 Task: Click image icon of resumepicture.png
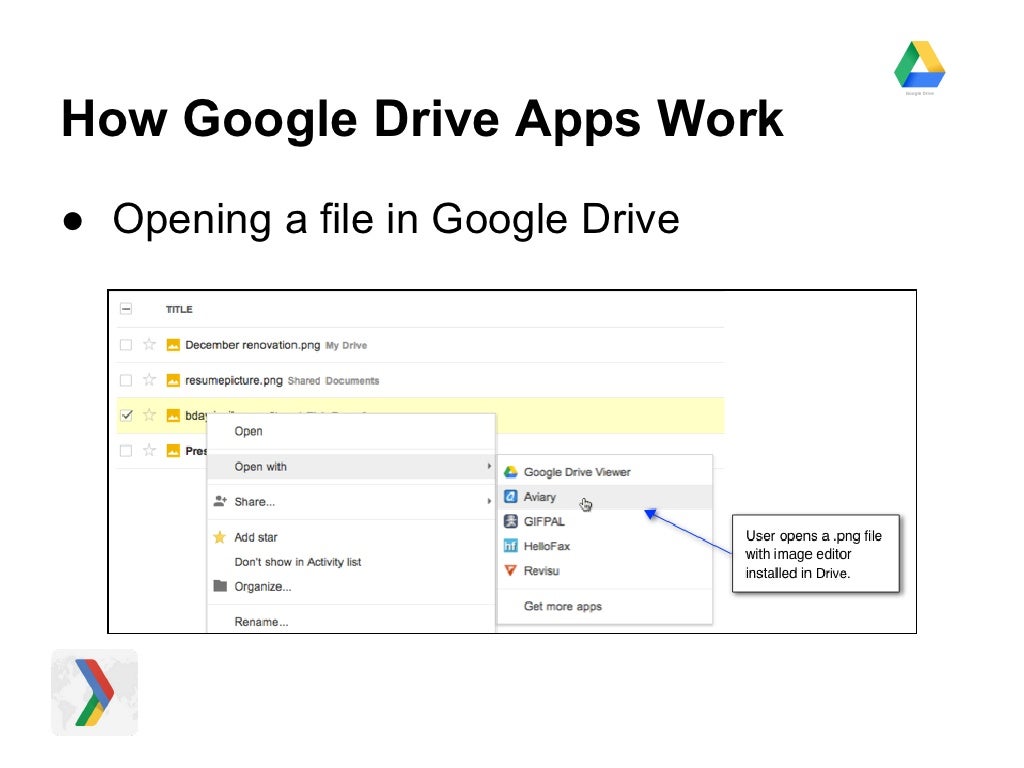coord(173,380)
